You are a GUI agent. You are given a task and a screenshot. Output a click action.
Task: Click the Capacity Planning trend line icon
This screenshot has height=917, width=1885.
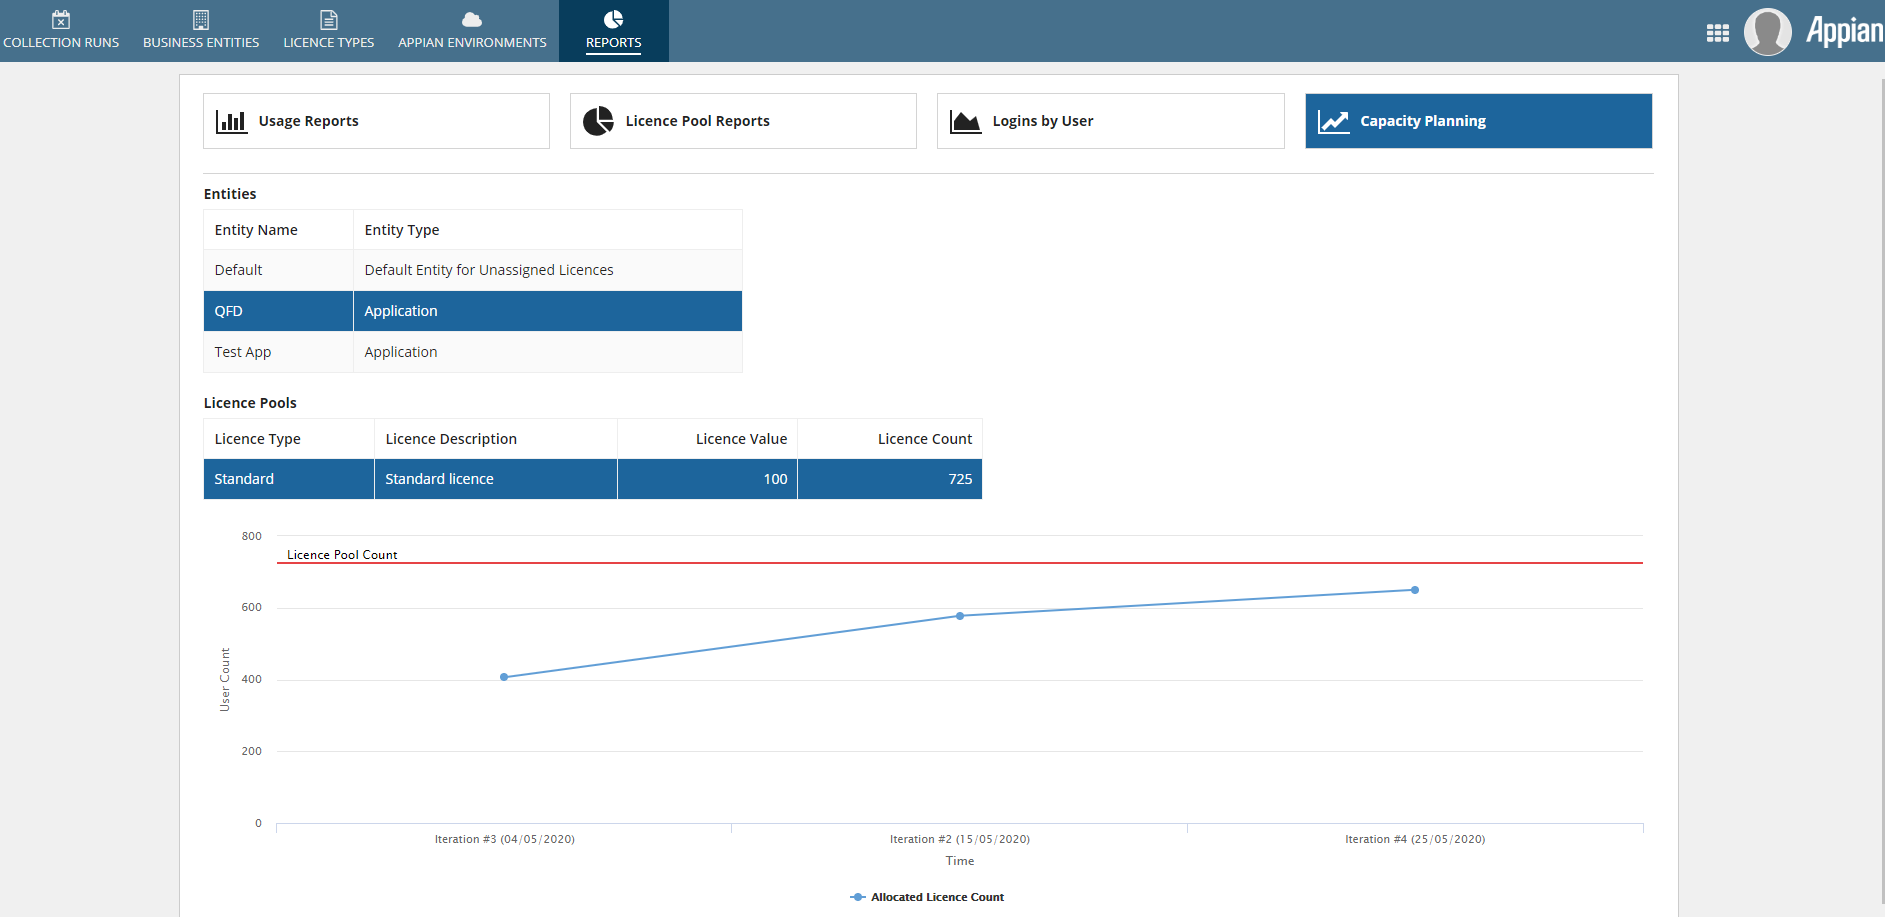pyautogui.click(x=1334, y=122)
